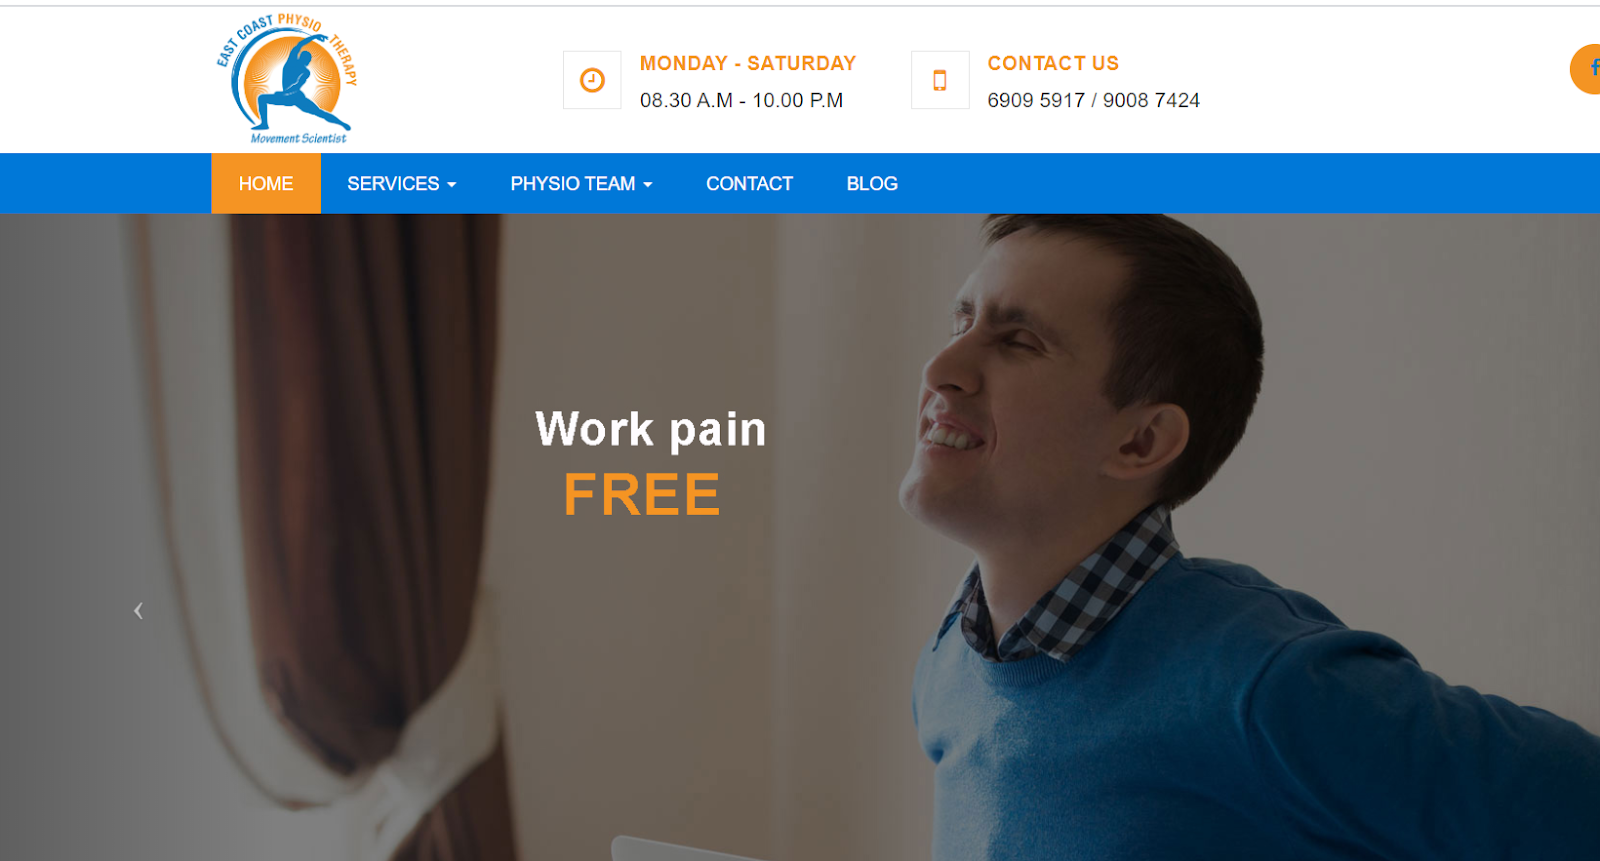Open the Facebook social icon

tap(1588, 69)
